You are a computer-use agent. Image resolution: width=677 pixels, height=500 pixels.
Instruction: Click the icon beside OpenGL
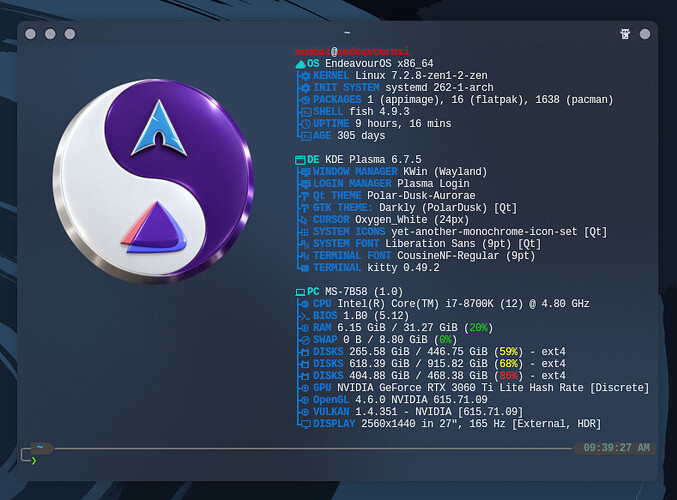(x=305, y=400)
